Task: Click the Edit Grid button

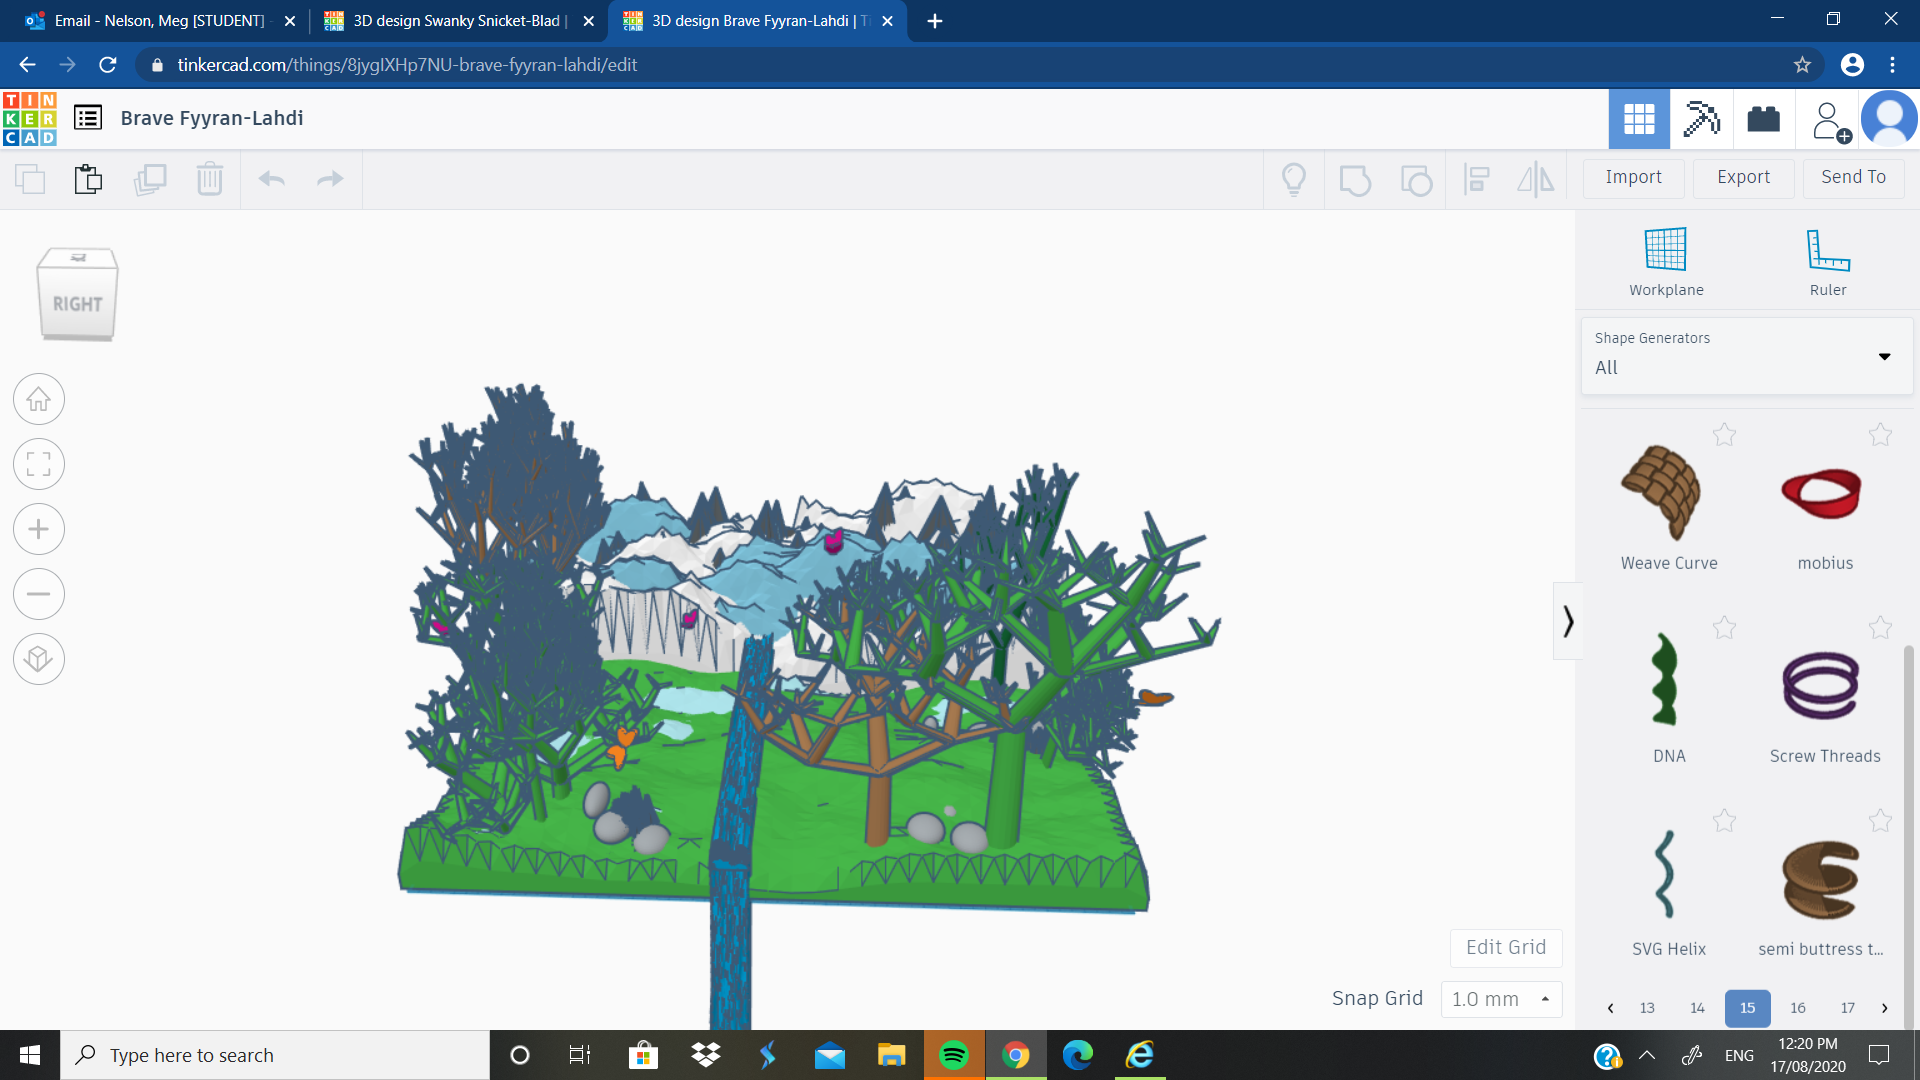Action: pyautogui.click(x=1505, y=947)
